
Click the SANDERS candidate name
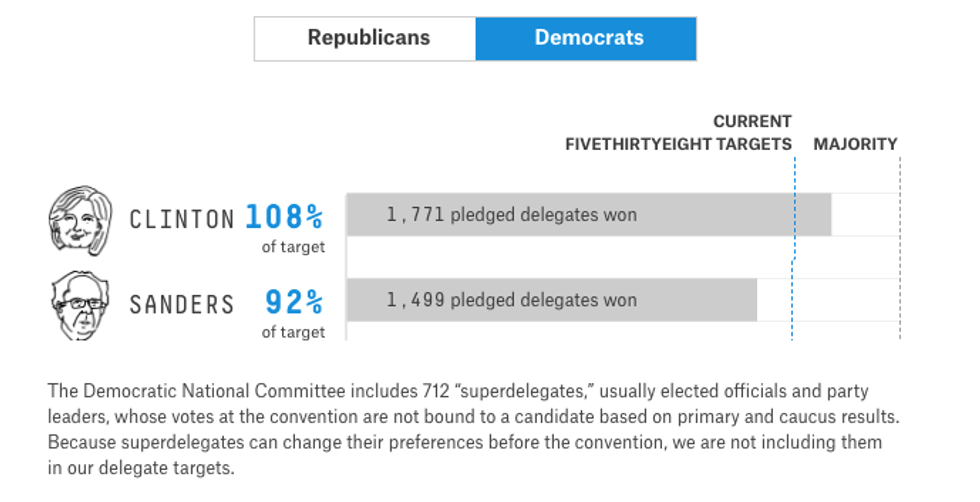[x=182, y=303]
